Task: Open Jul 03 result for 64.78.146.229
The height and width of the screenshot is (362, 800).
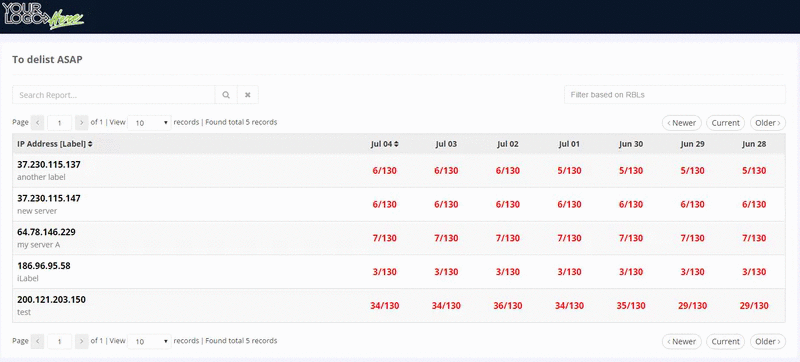Action: click(446, 238)
